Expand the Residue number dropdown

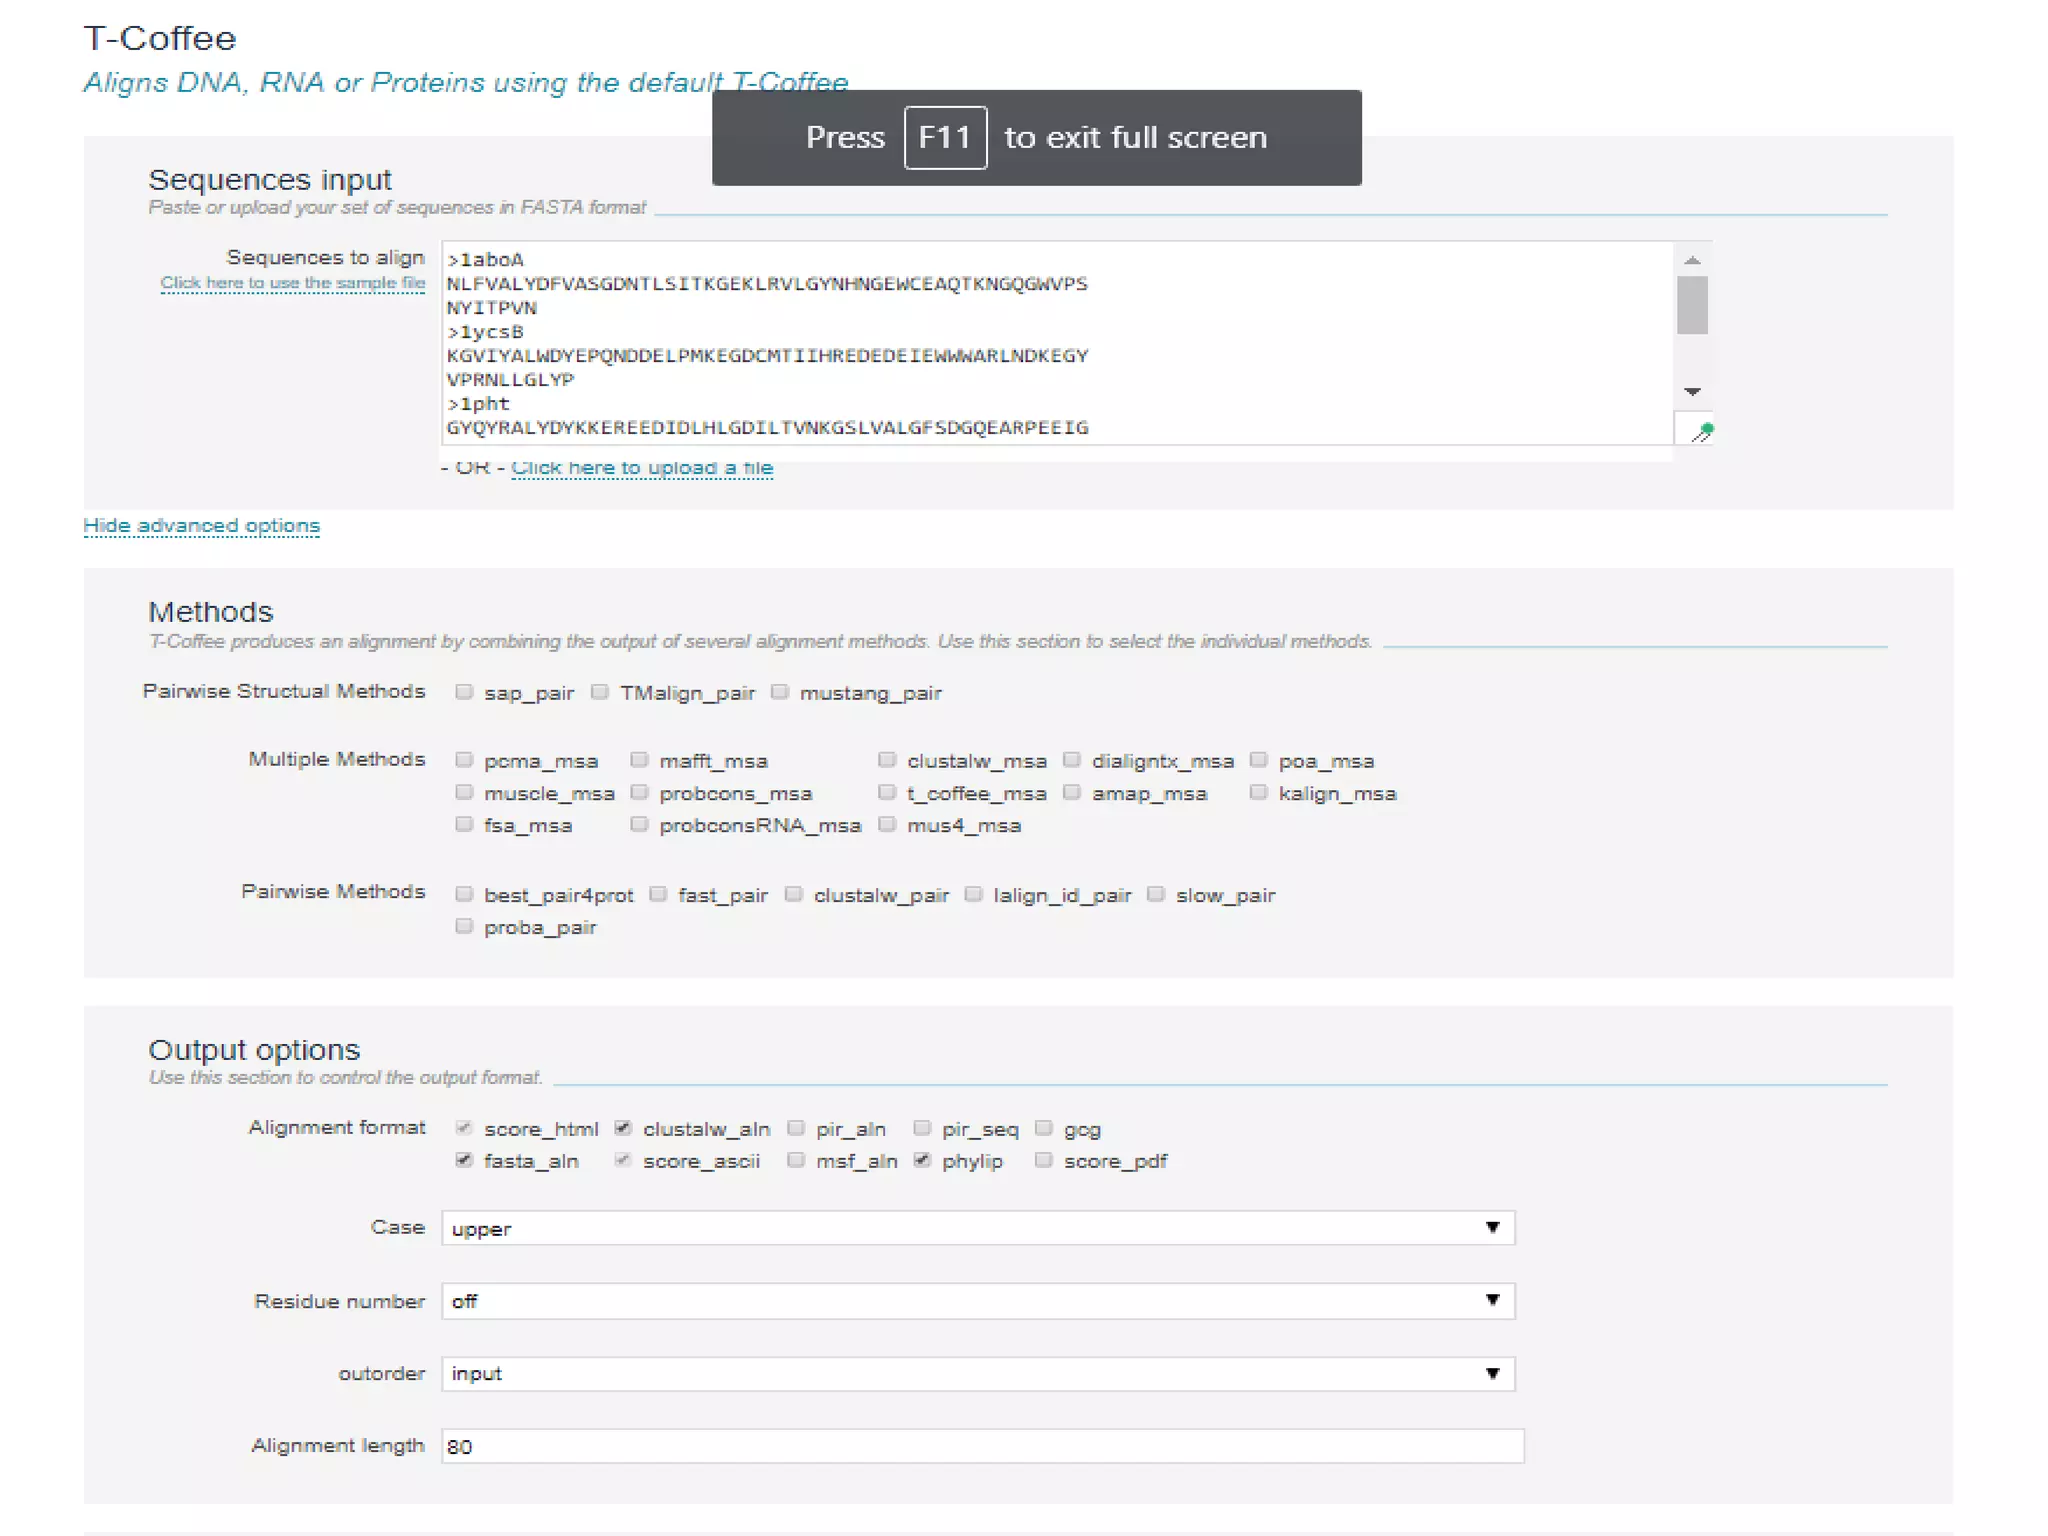978,1301
